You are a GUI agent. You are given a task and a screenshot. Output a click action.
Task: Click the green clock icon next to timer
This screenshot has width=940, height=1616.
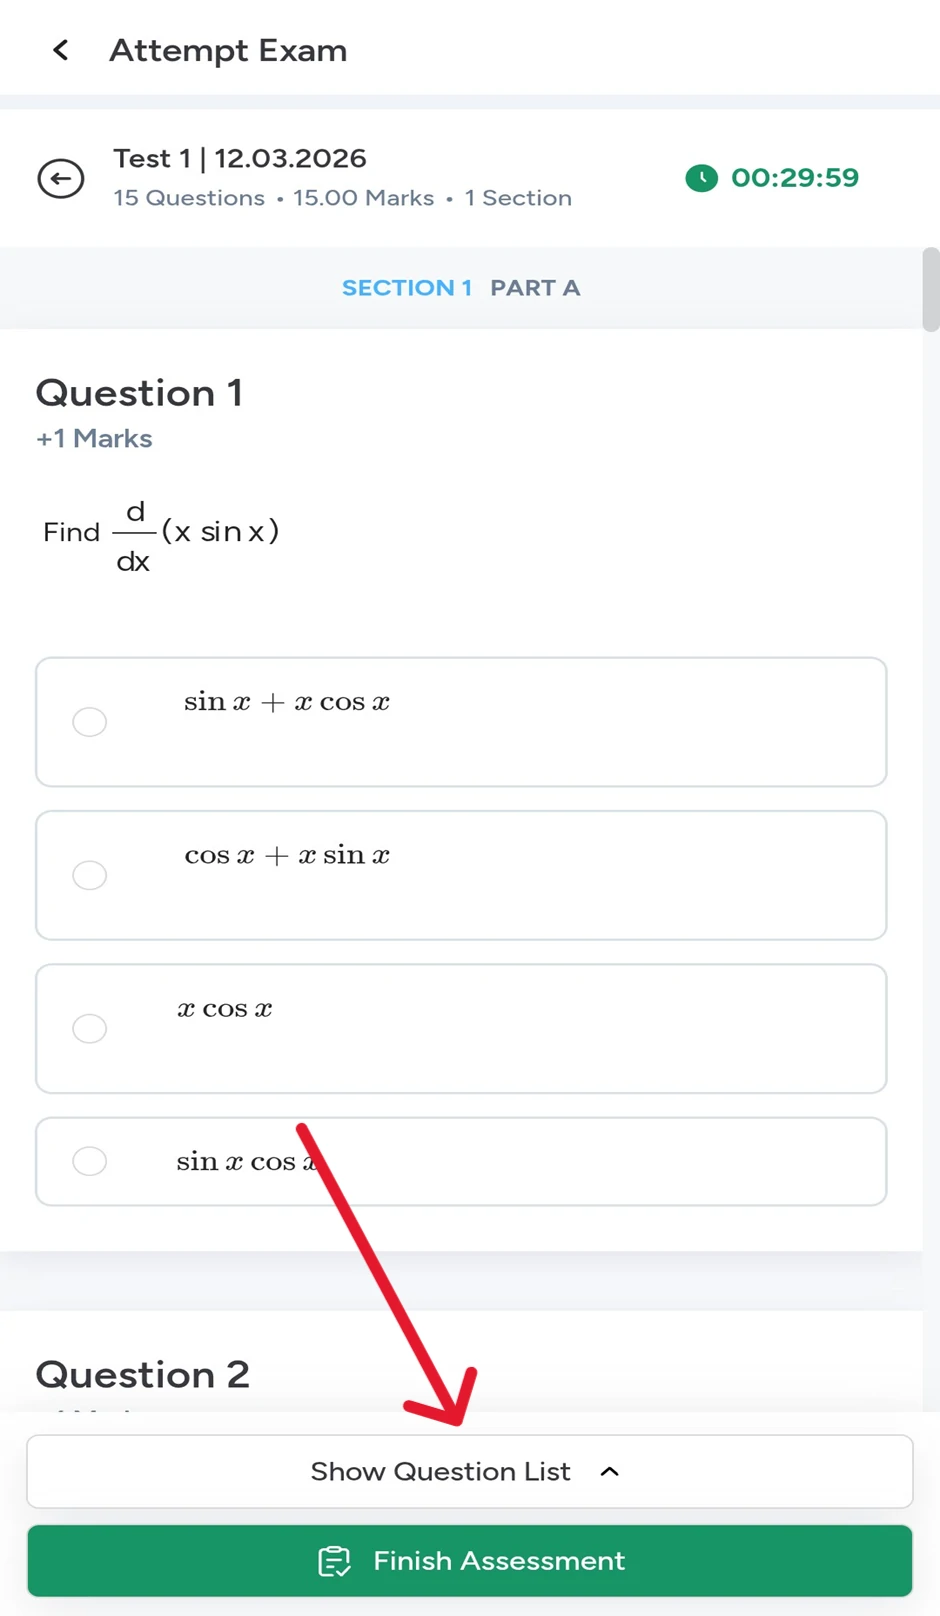pos(701,178)
